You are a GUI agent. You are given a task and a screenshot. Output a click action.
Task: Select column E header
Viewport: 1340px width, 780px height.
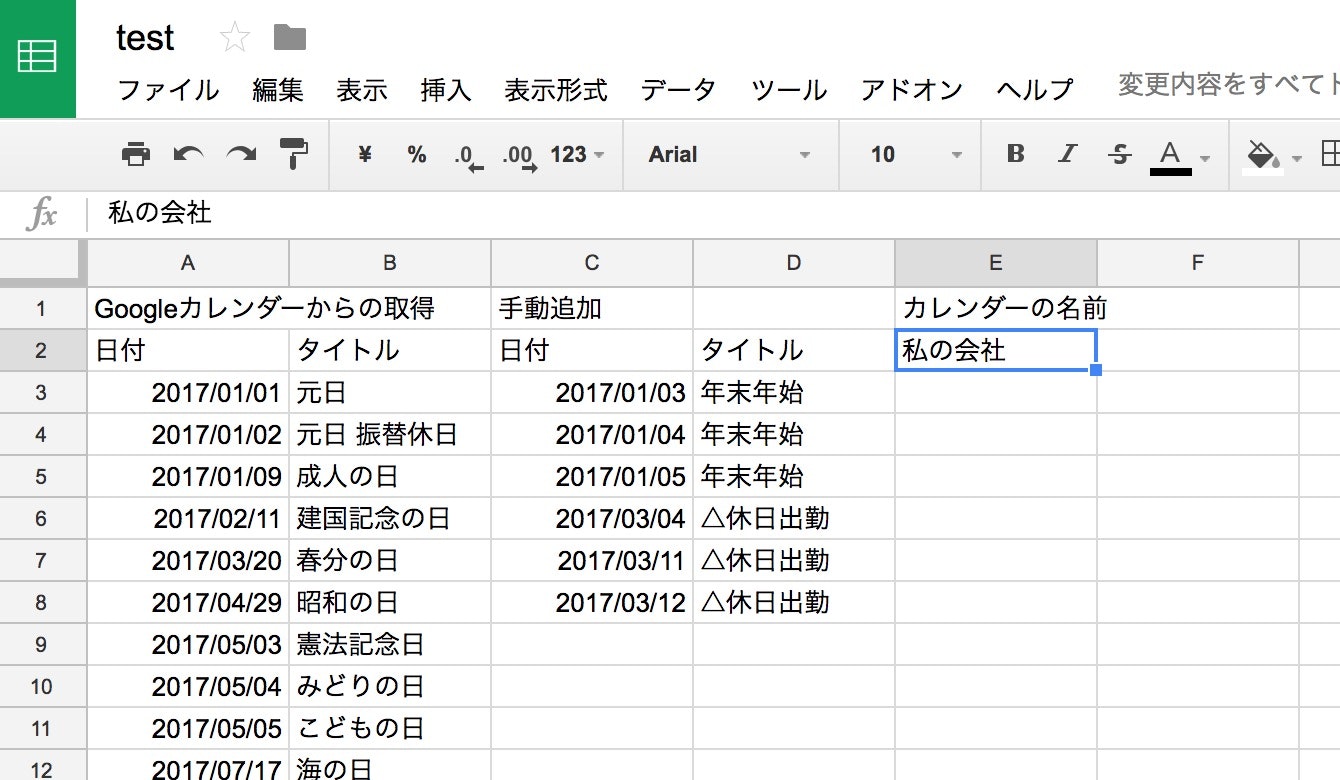click(996, 263)
